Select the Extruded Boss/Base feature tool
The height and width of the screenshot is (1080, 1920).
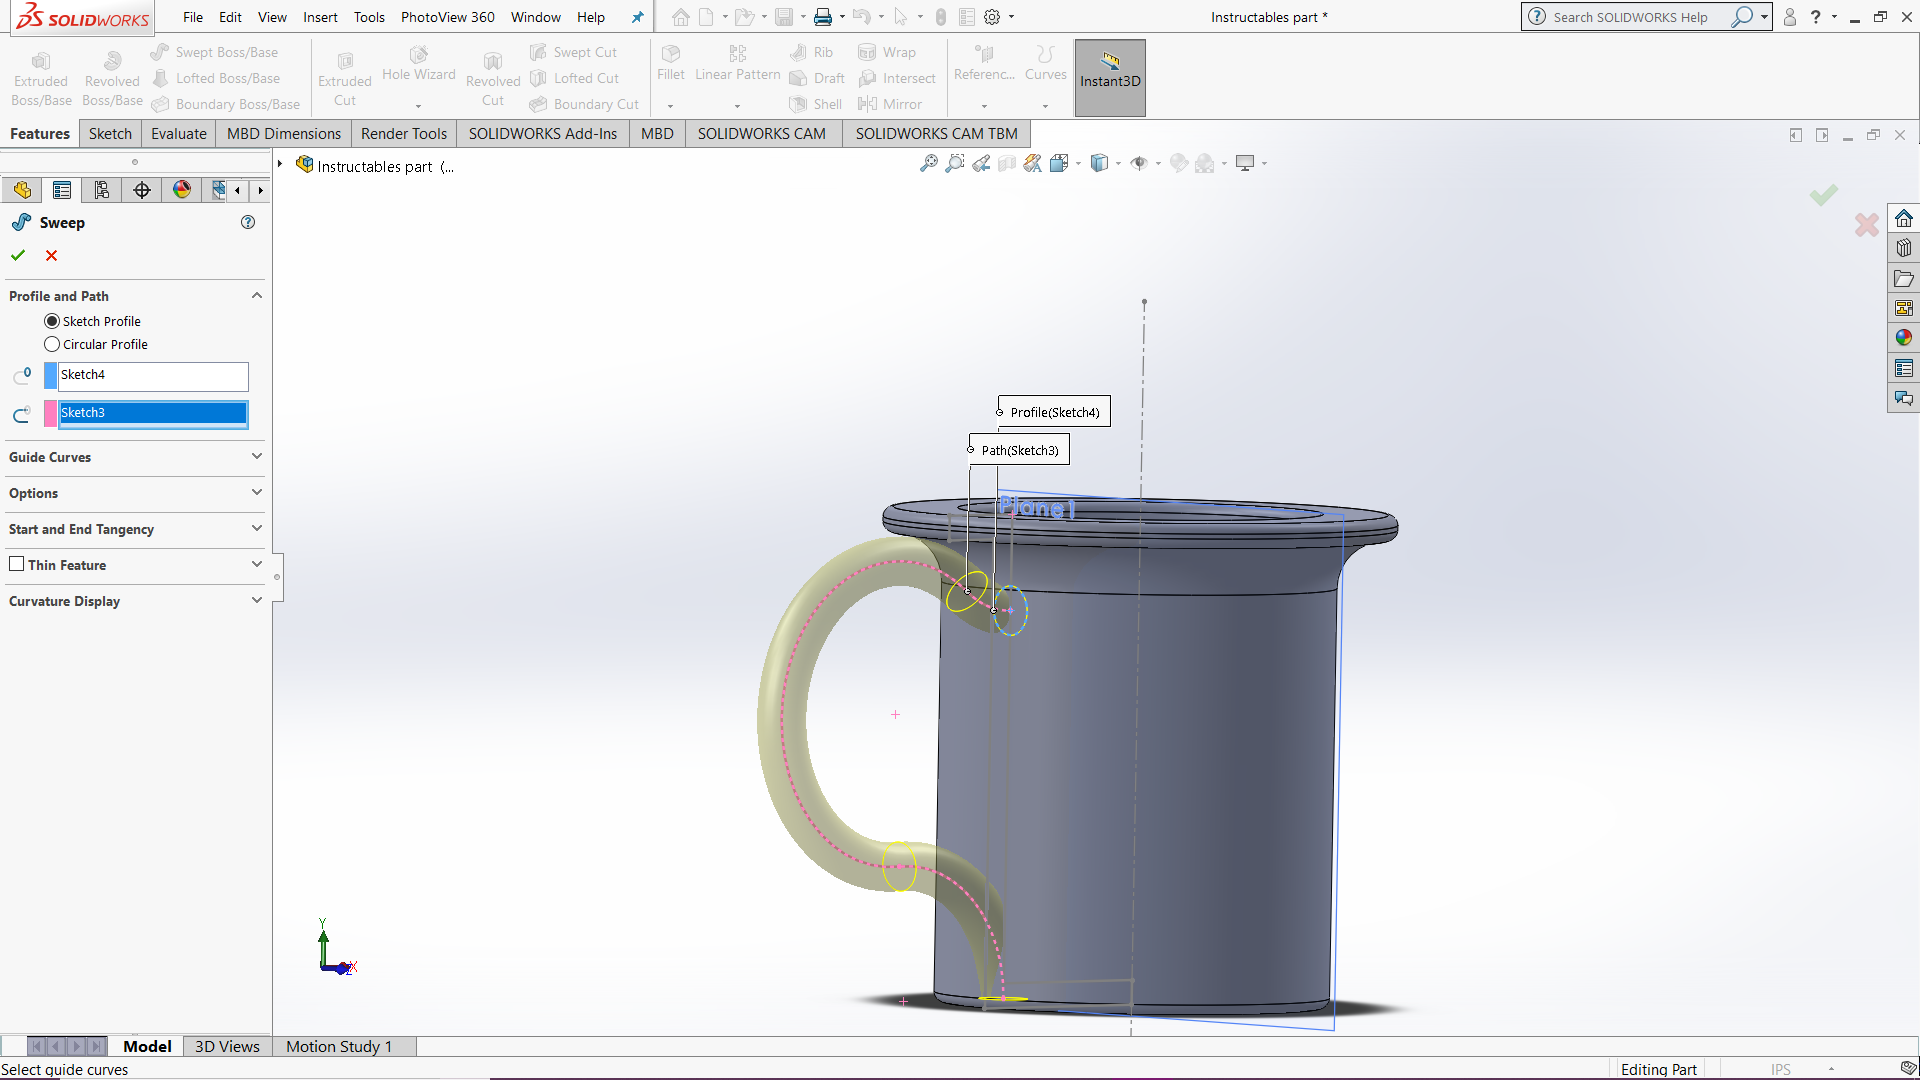coord(41,75)
